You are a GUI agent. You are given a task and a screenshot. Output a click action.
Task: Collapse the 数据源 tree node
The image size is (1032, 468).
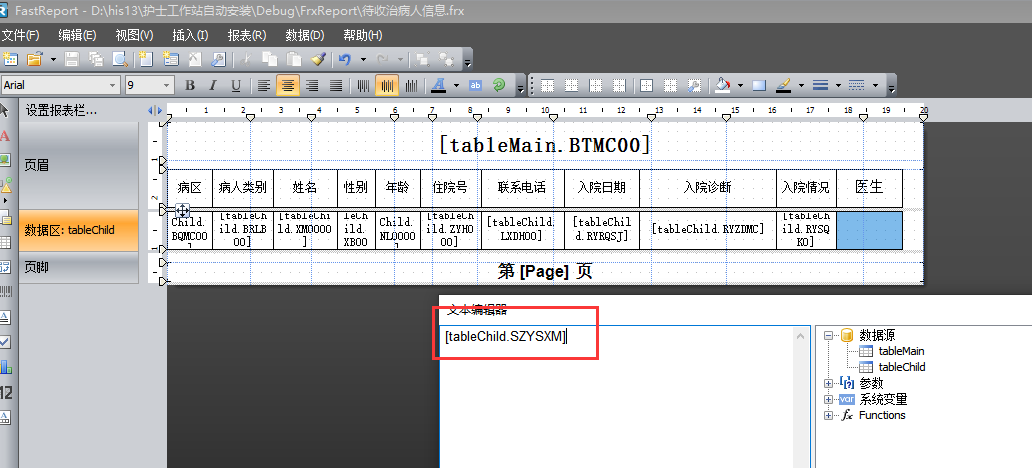(x=829, y=335)
